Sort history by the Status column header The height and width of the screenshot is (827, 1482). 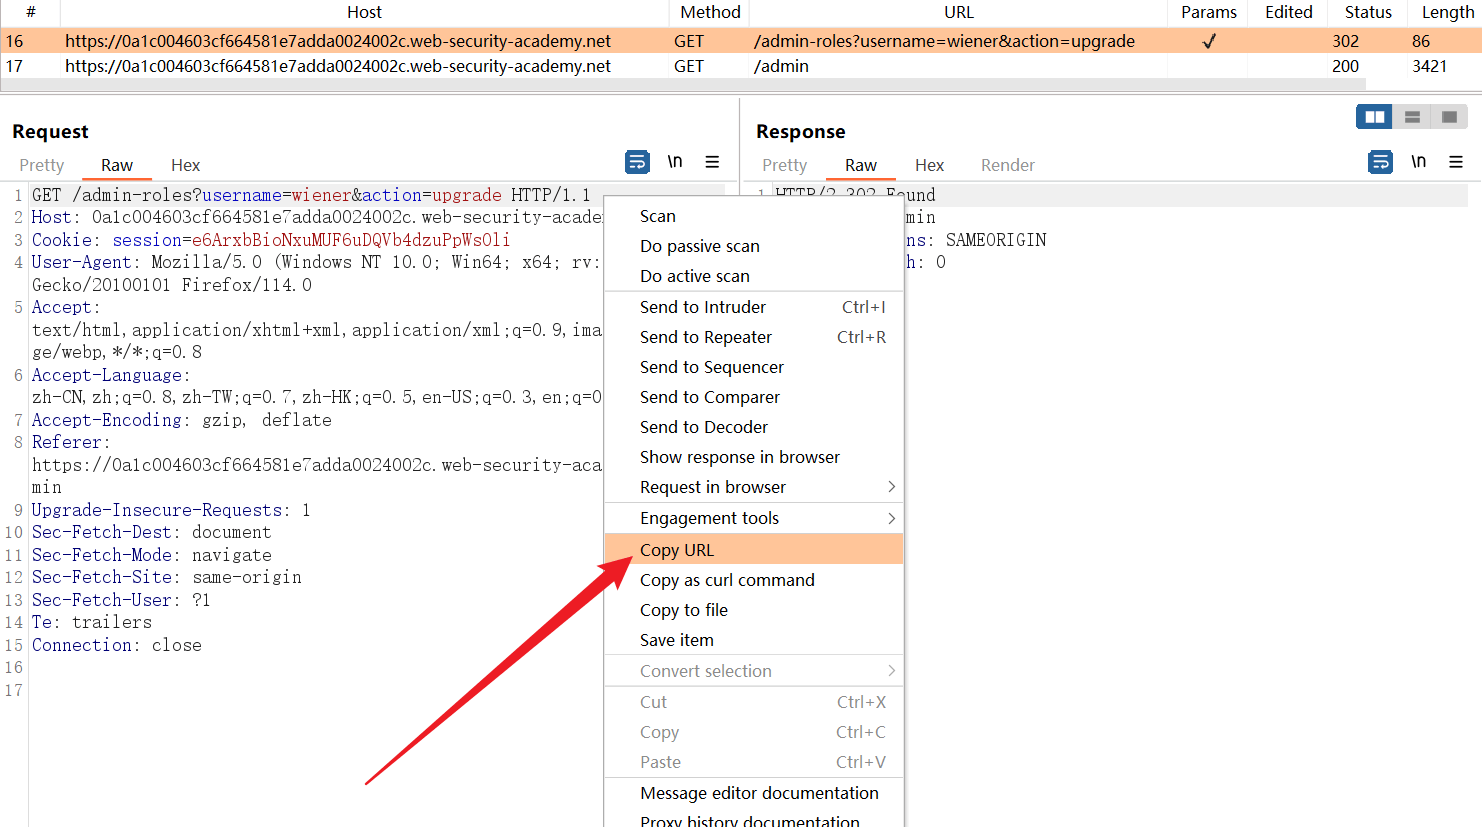pyautogui.click(x=1367, y=12)
